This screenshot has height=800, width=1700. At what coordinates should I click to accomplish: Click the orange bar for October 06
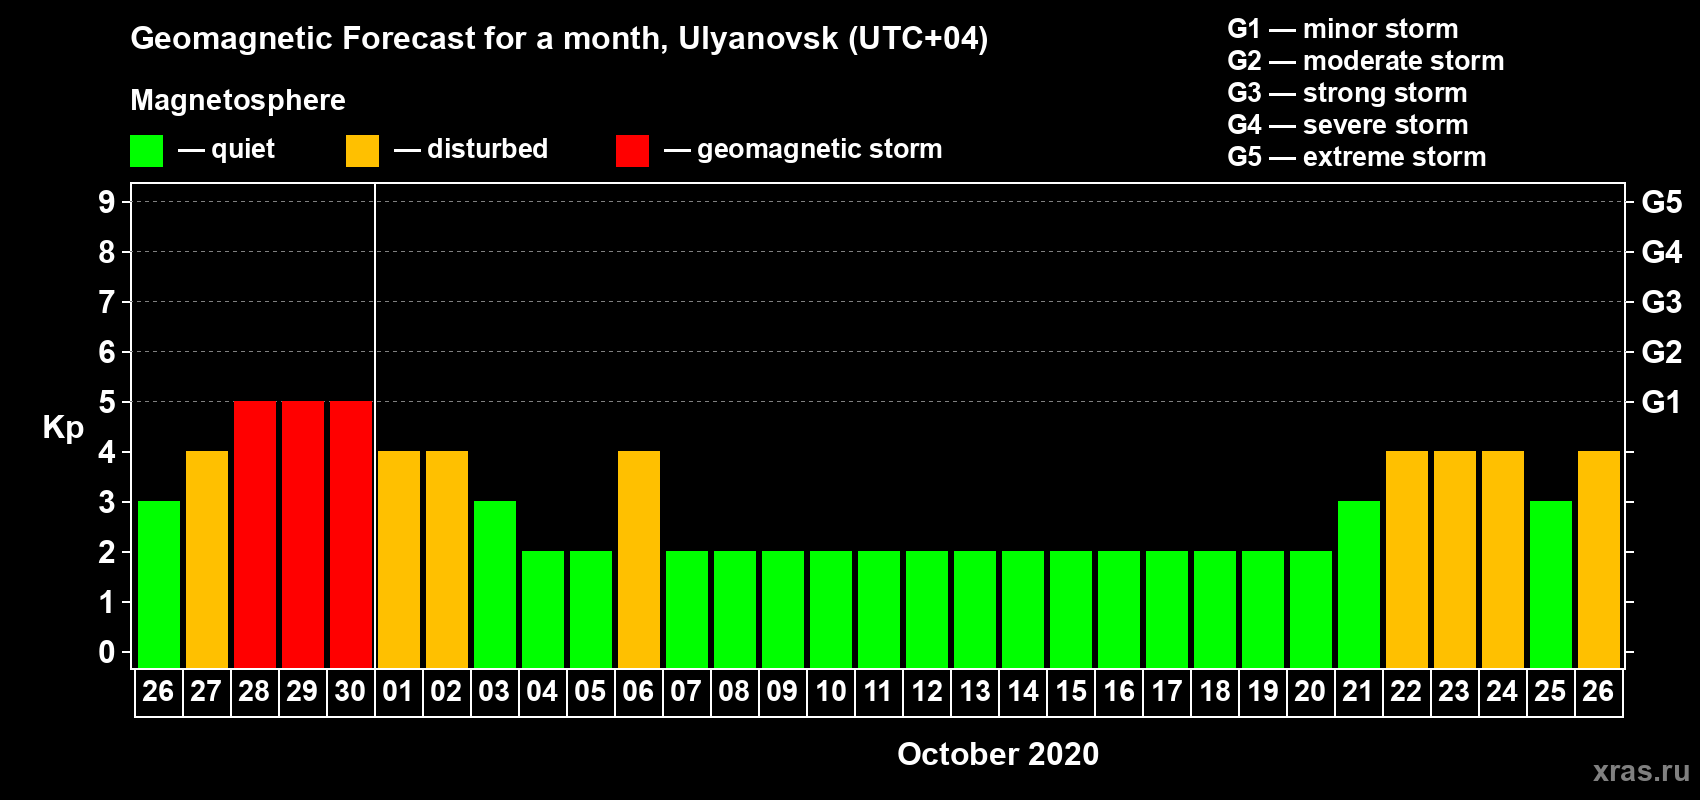639,560
